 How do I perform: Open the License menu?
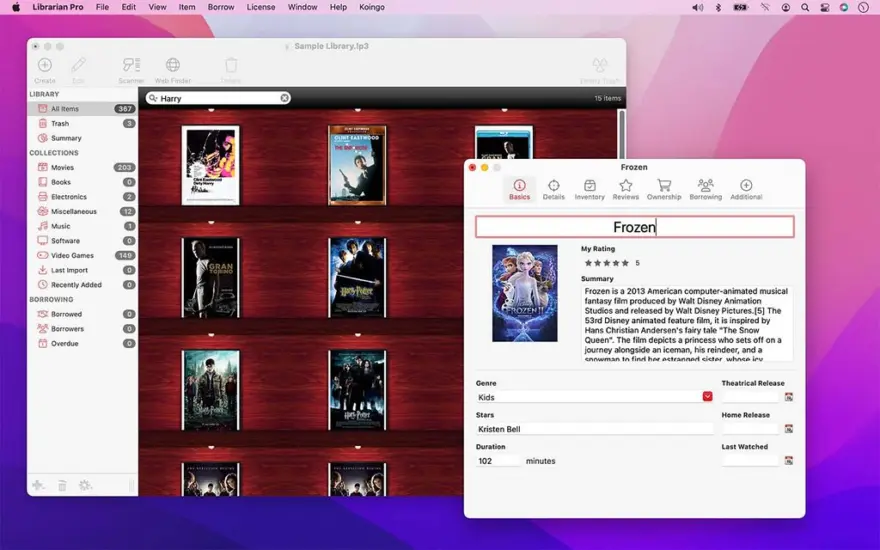261,7
